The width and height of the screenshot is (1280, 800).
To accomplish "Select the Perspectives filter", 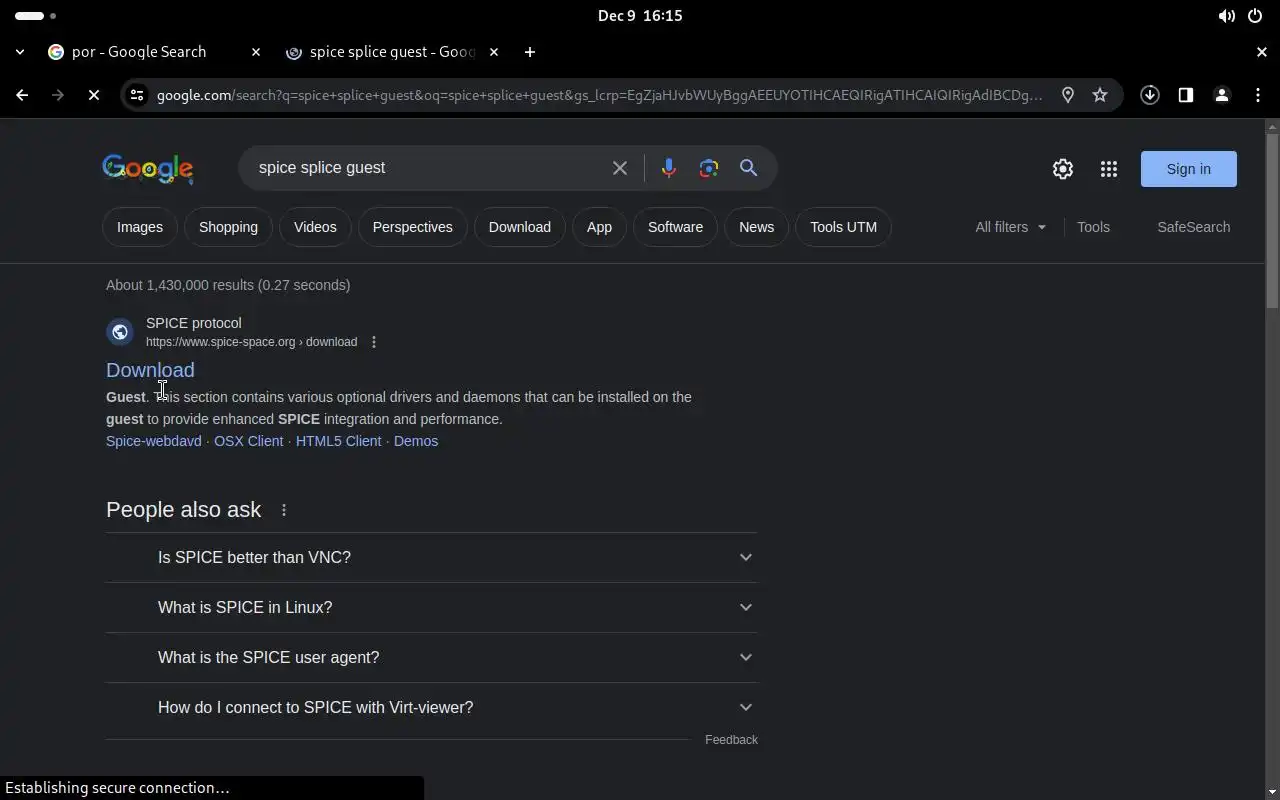I will click(x=412, y=227).
